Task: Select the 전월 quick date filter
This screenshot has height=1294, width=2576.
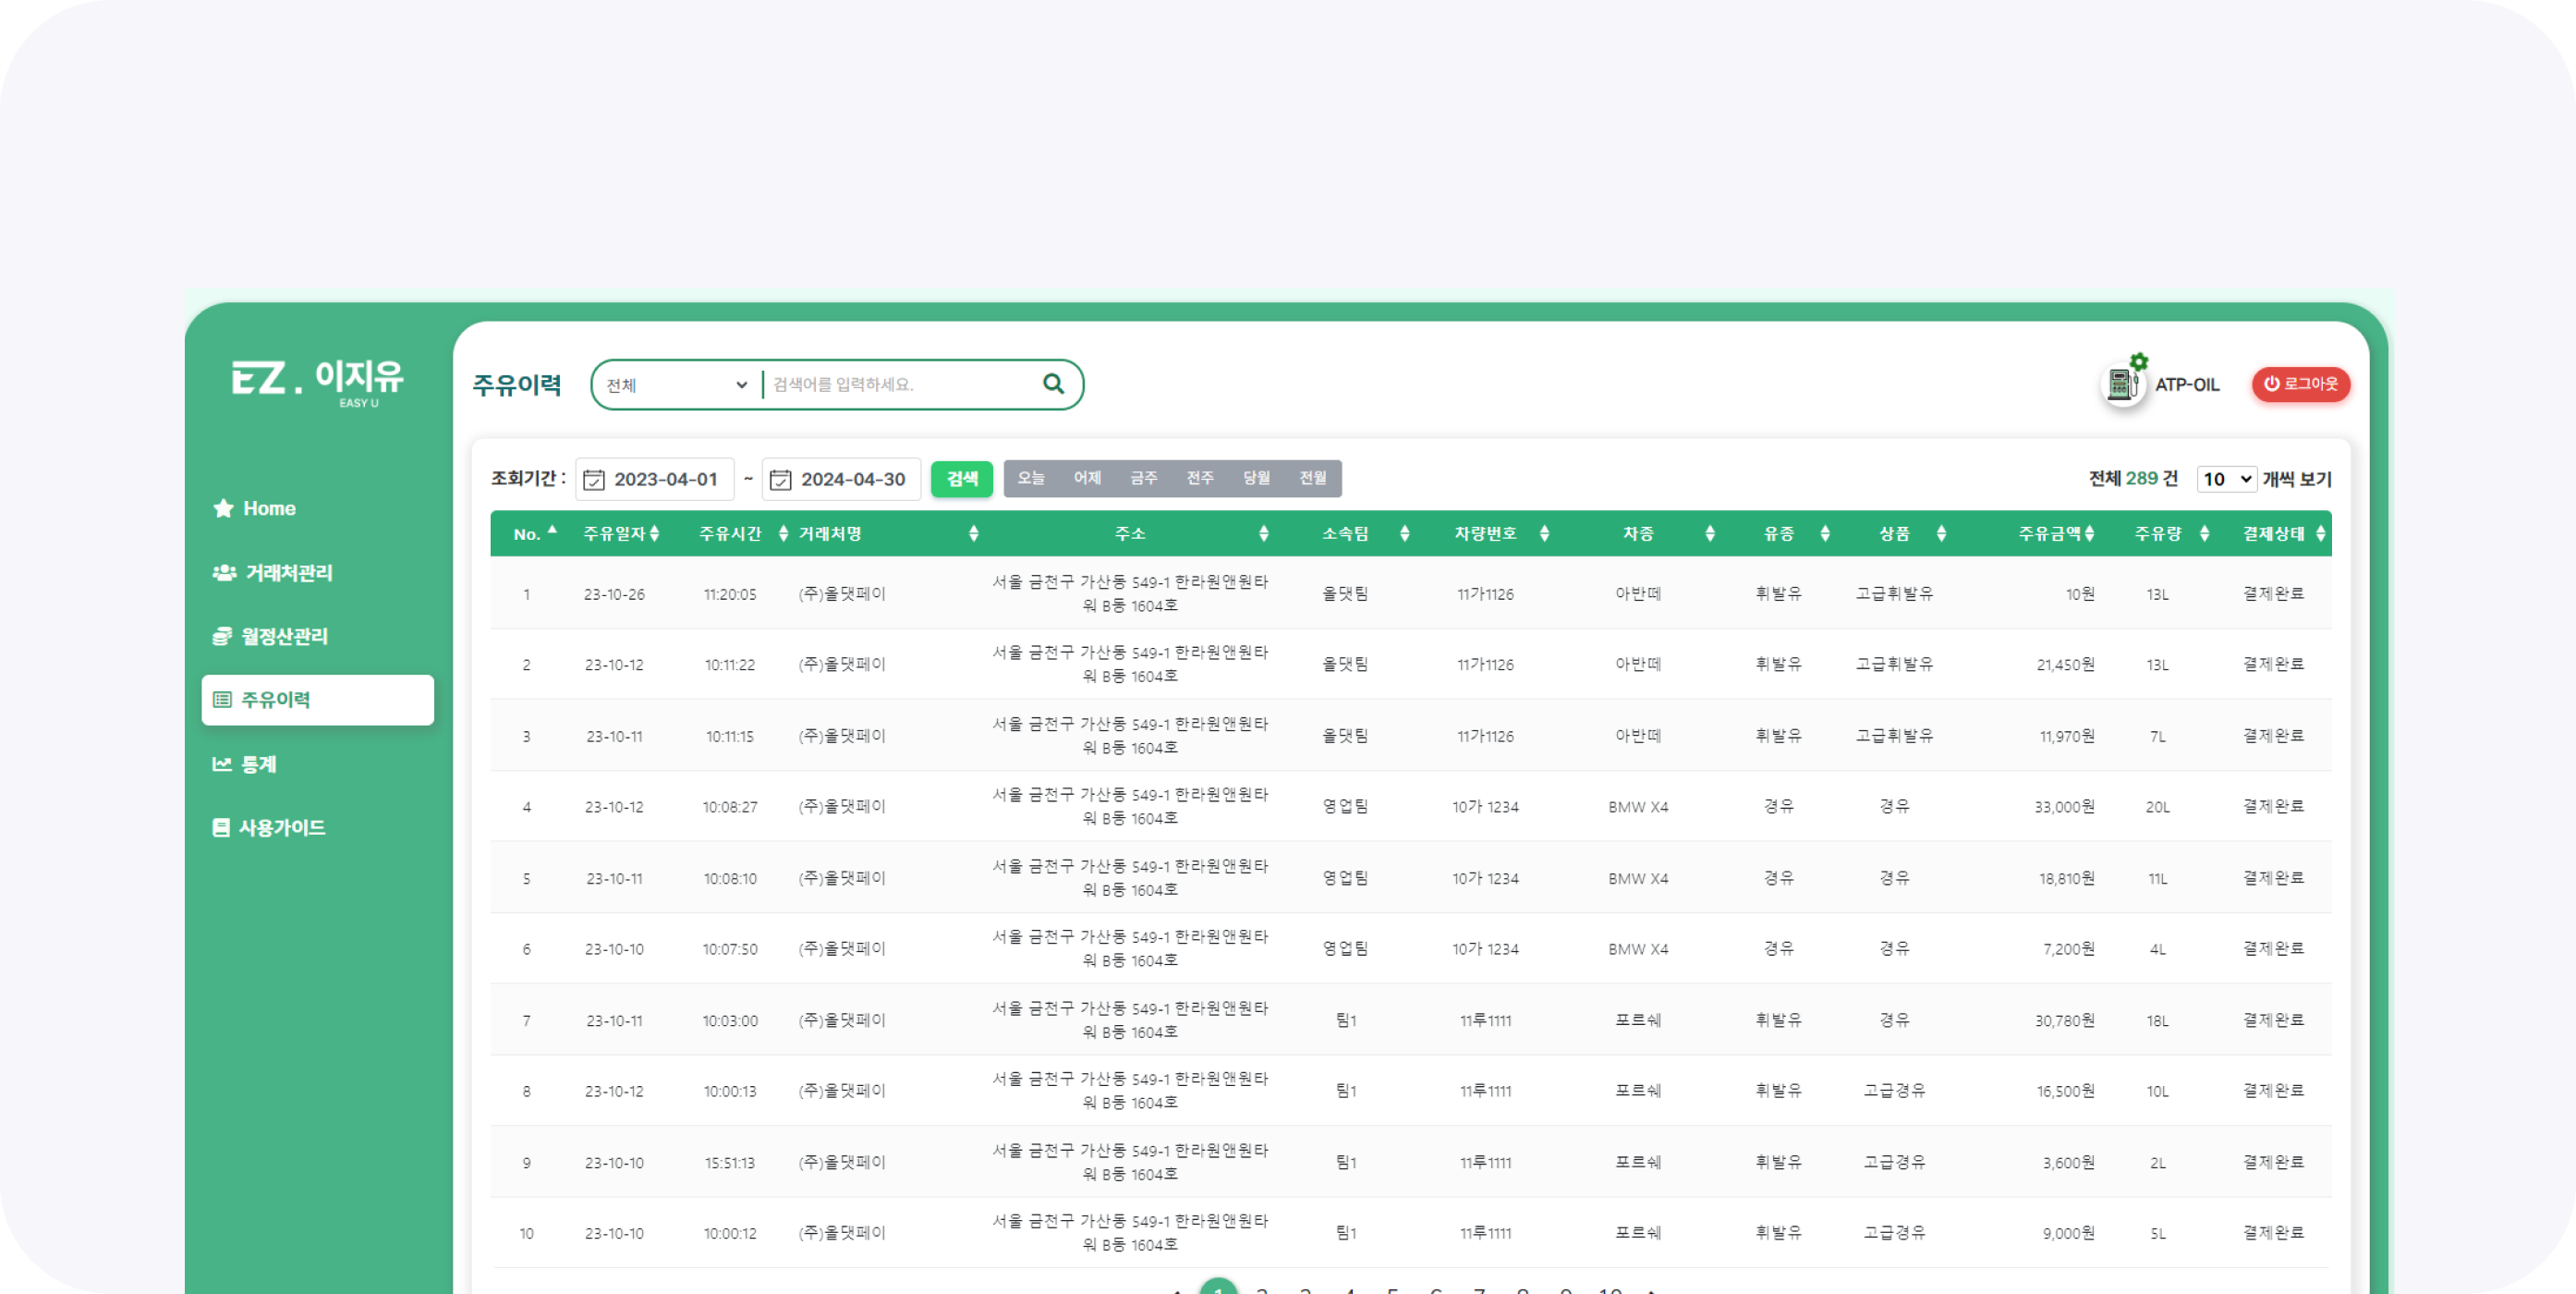Action: [x=1312, y=478]
